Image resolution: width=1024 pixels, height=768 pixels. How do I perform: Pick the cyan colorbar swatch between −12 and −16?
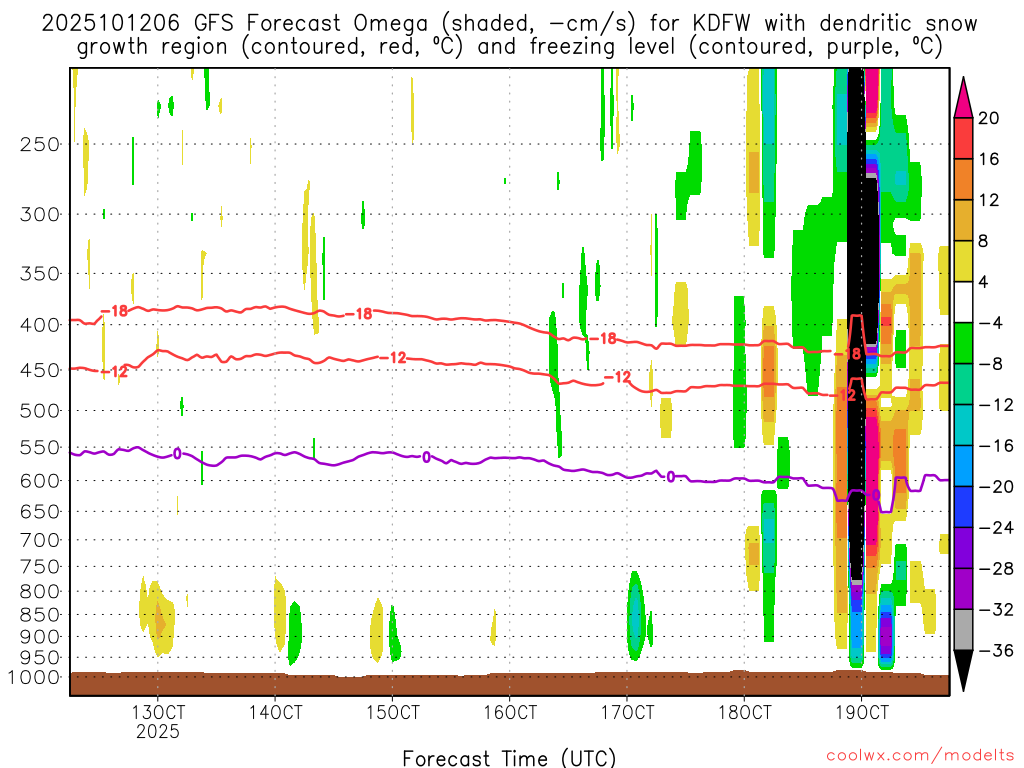click(963, 425)
